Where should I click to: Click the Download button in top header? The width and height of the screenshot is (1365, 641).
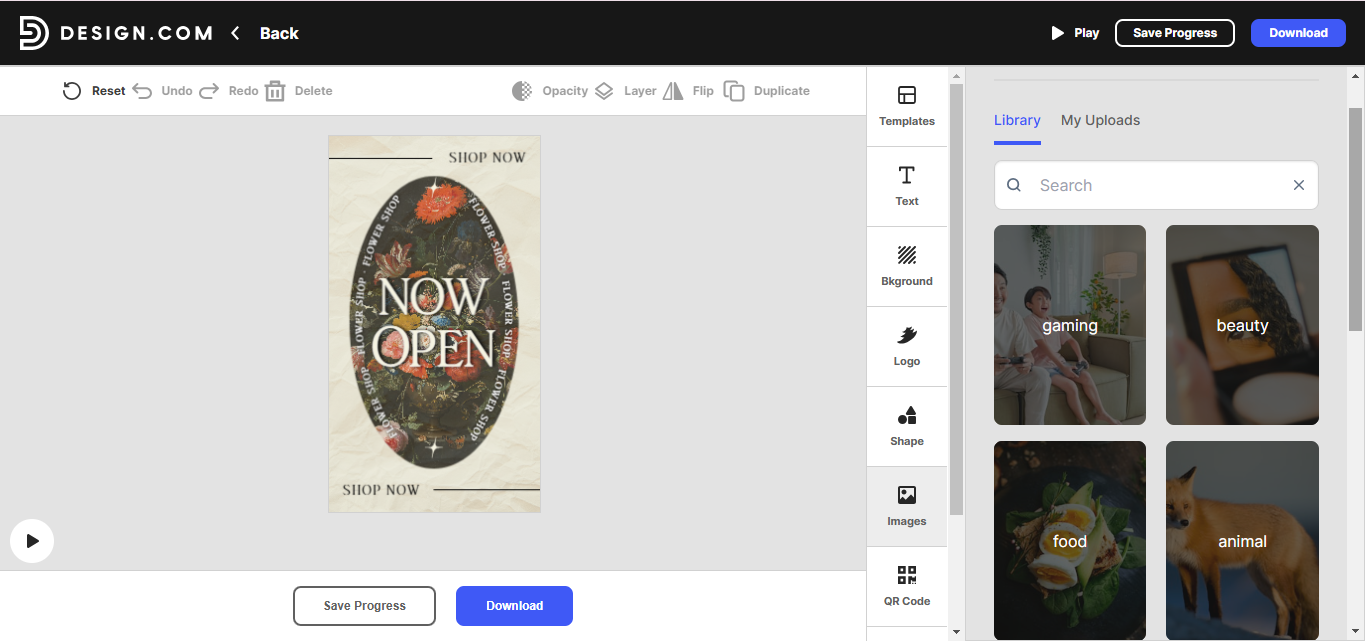tap(1298, 33)
